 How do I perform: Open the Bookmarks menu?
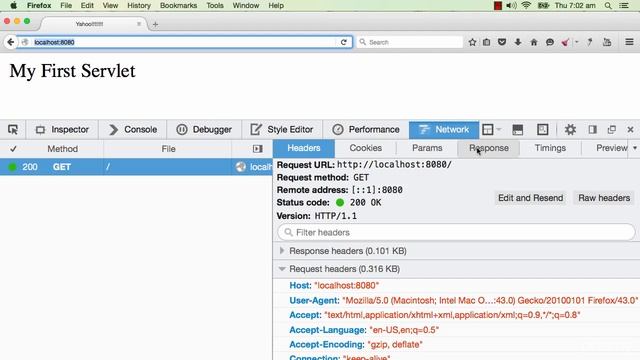tap(178, 5)
